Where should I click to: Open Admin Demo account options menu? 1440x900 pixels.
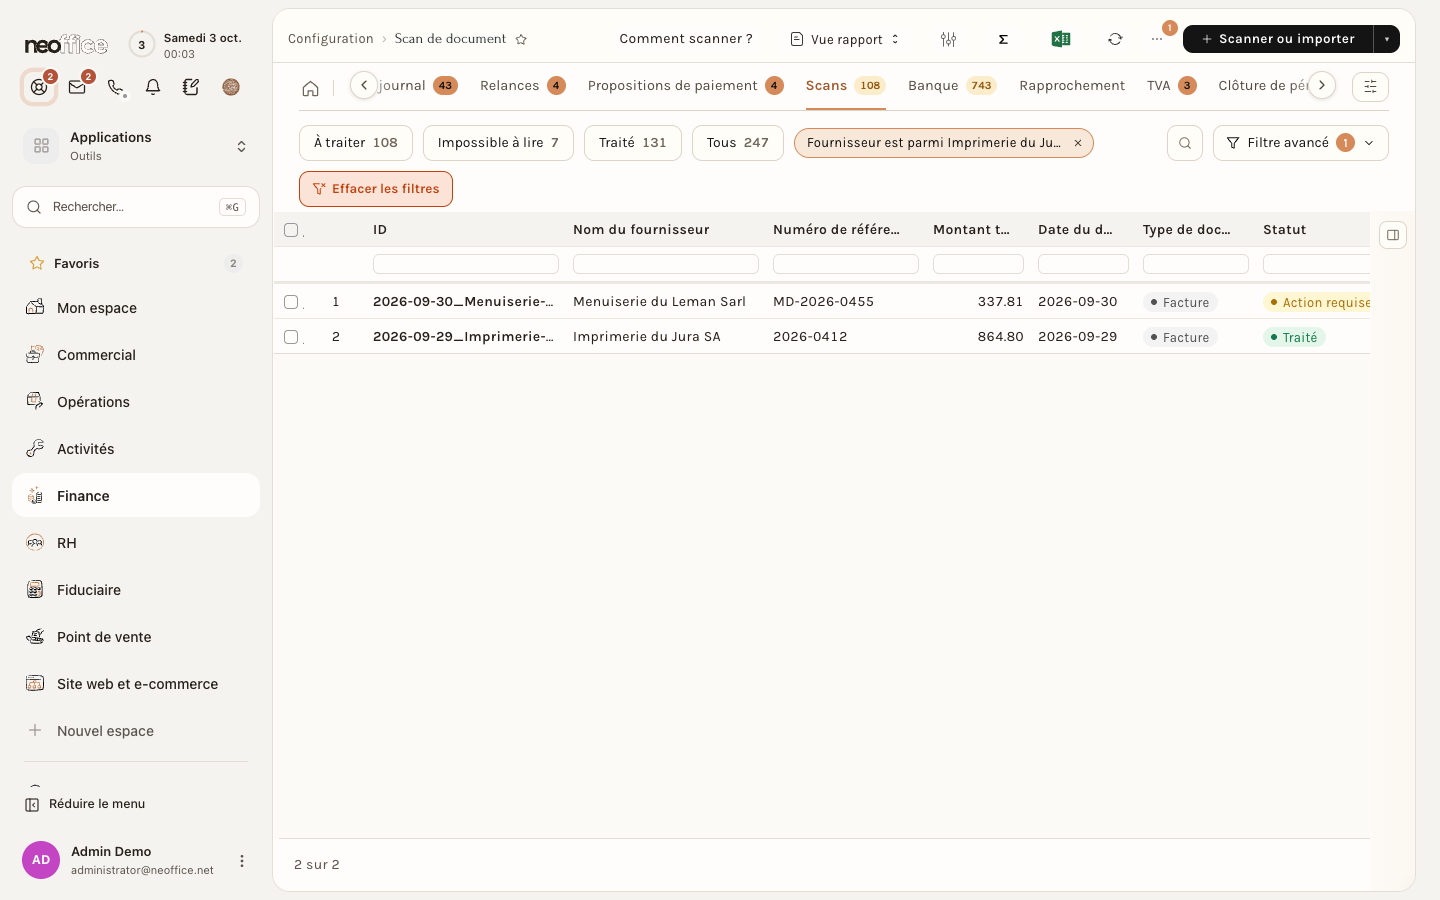[241, 861]
